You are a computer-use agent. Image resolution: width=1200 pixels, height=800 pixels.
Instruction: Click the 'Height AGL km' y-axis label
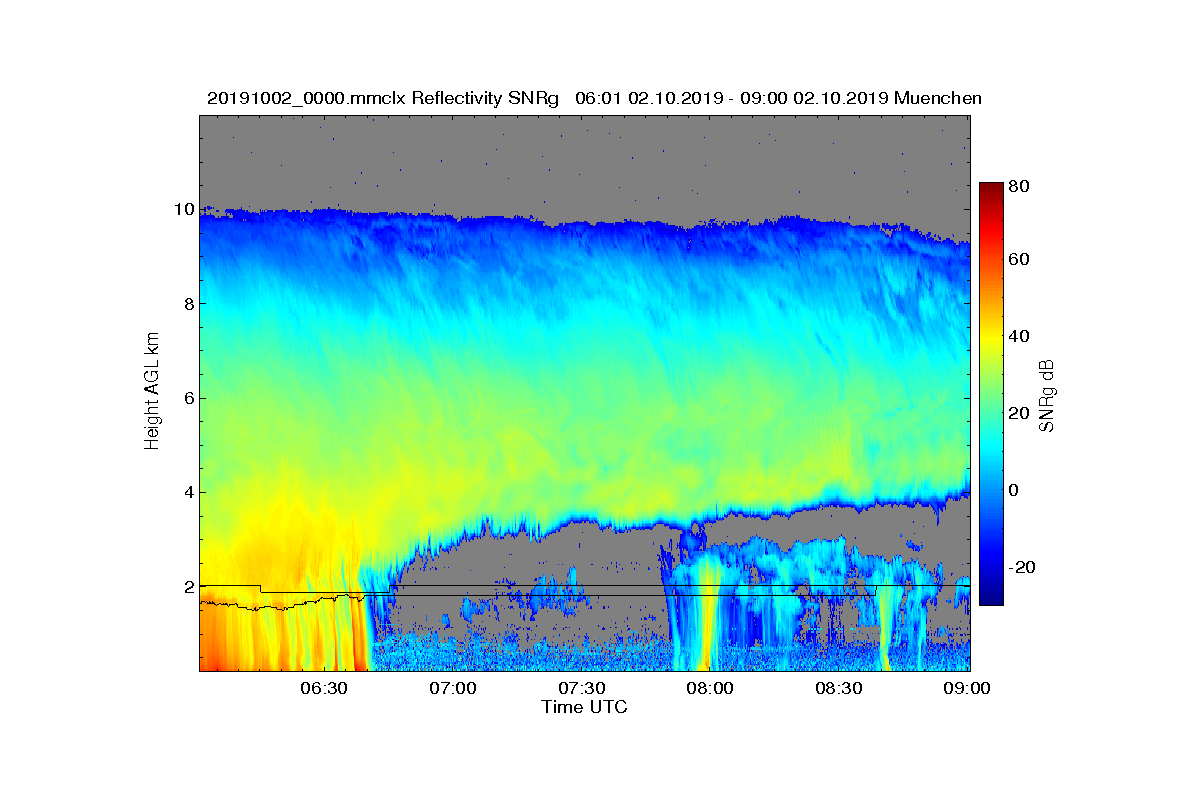152,393
